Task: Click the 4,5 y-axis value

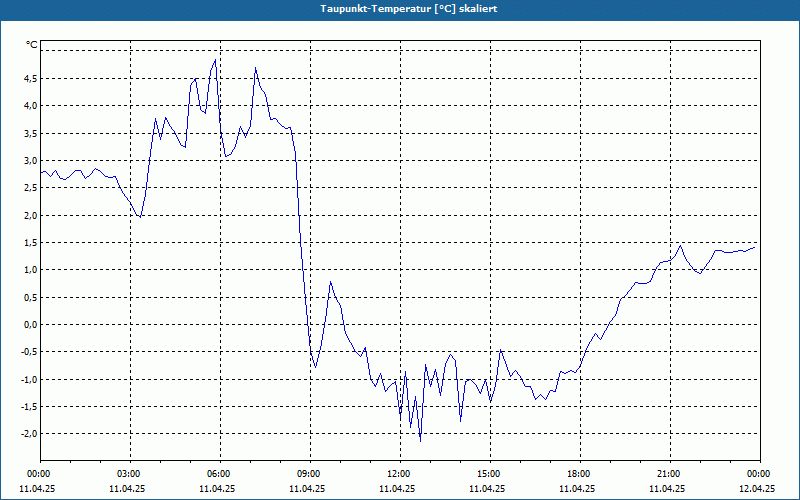Action: [x=30, y=79]
